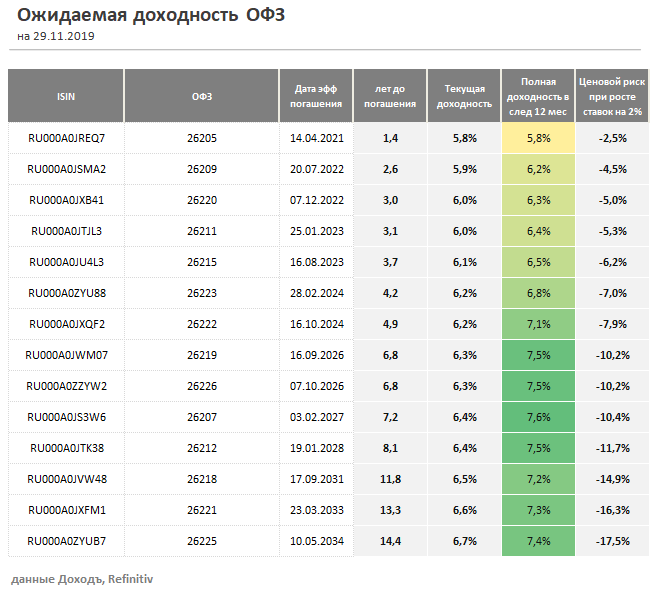Click the yellow 5,8% full yield cell
This screenshot has height=597, width=658.
tap(538, 138)
